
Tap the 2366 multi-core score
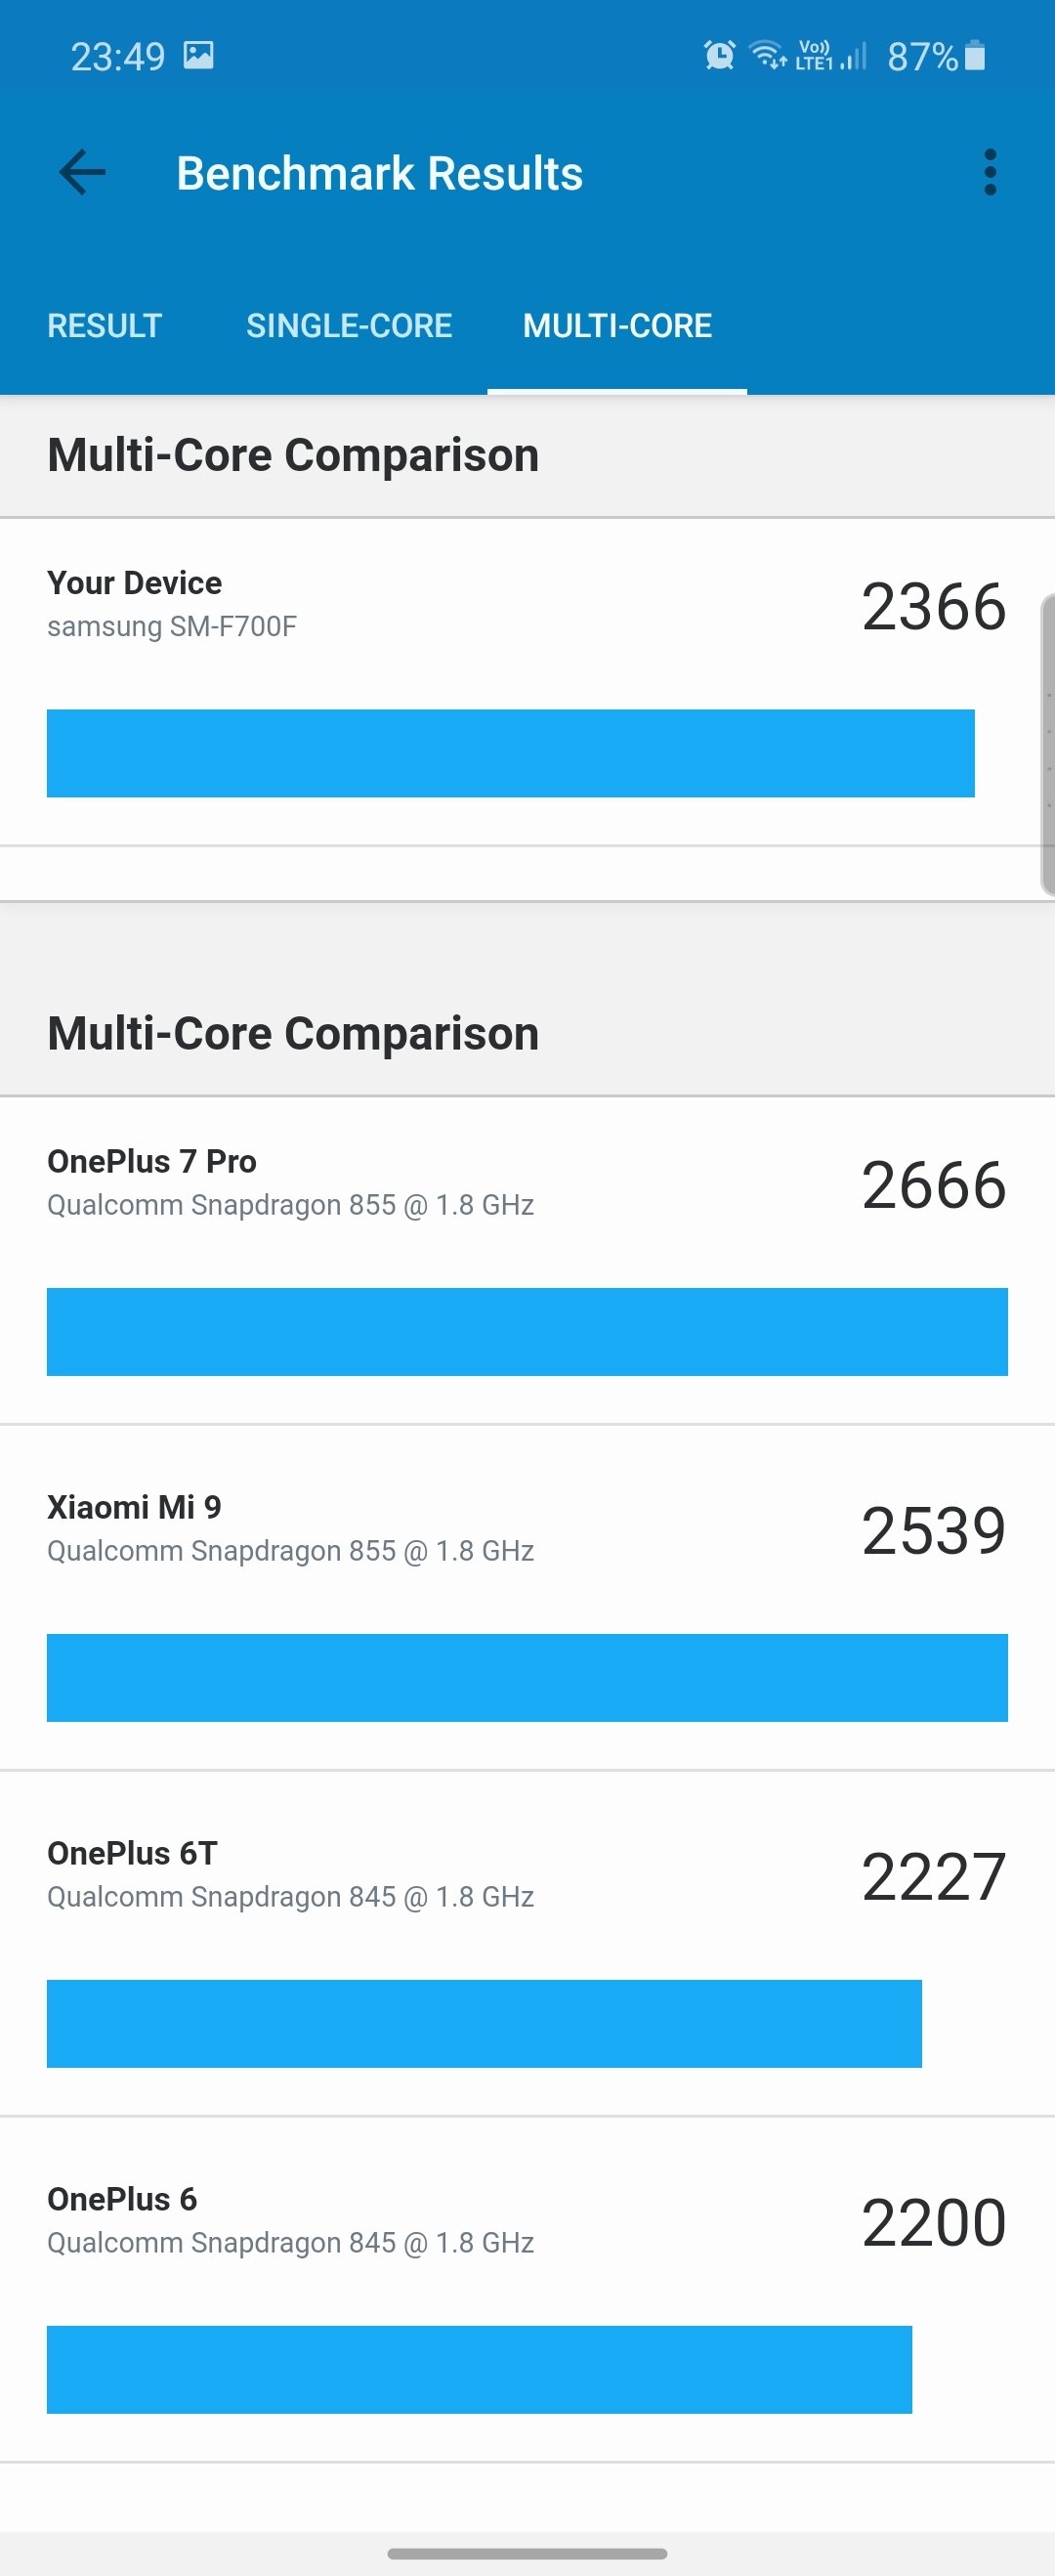point(933,606)
